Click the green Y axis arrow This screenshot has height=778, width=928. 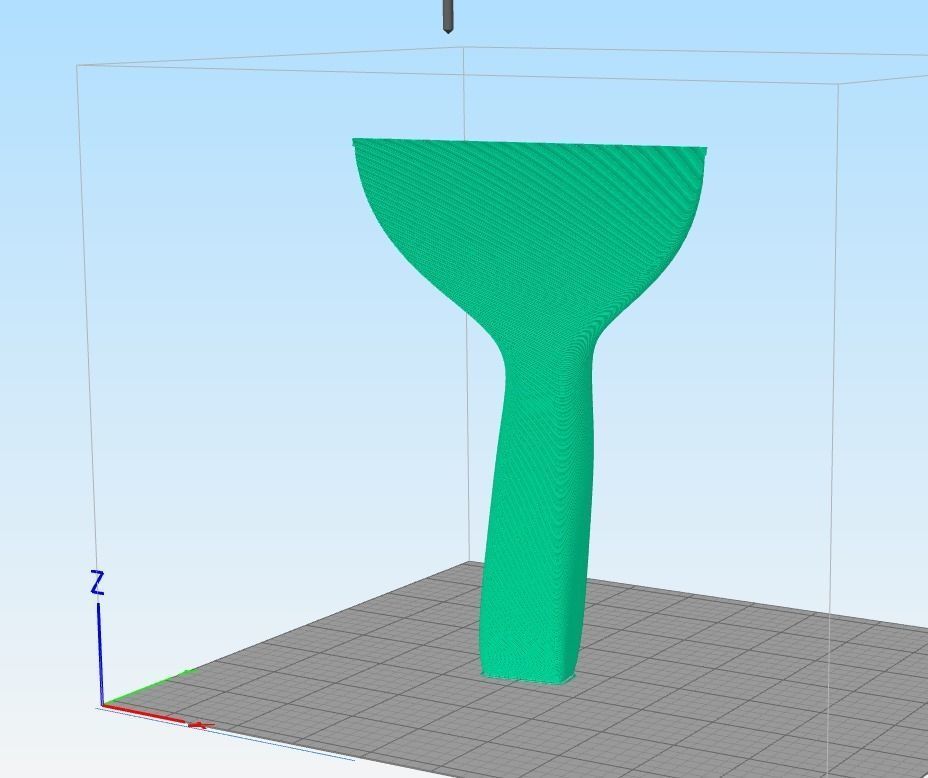149,686
